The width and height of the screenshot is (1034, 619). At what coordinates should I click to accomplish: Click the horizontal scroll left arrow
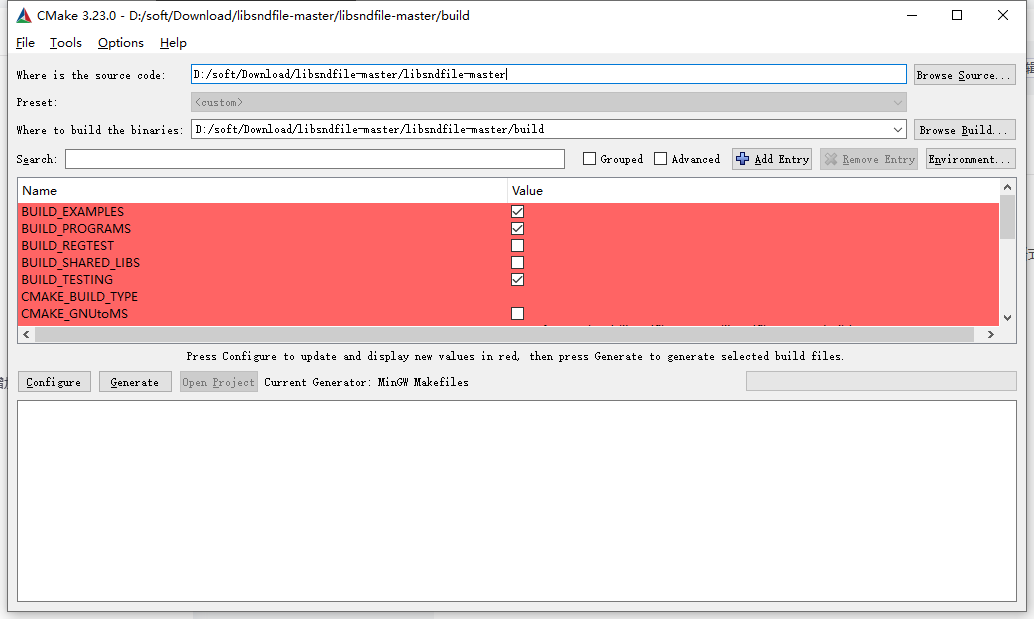click(26, 334)
